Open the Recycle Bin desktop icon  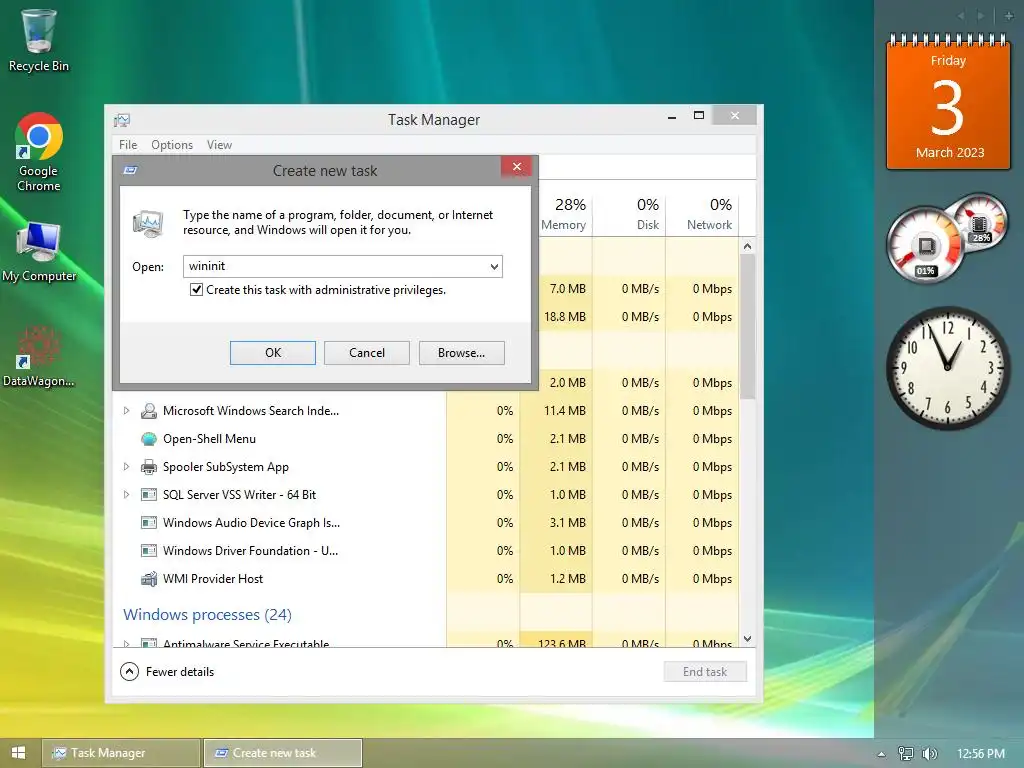pyautogui.click(x=39, y=39)
